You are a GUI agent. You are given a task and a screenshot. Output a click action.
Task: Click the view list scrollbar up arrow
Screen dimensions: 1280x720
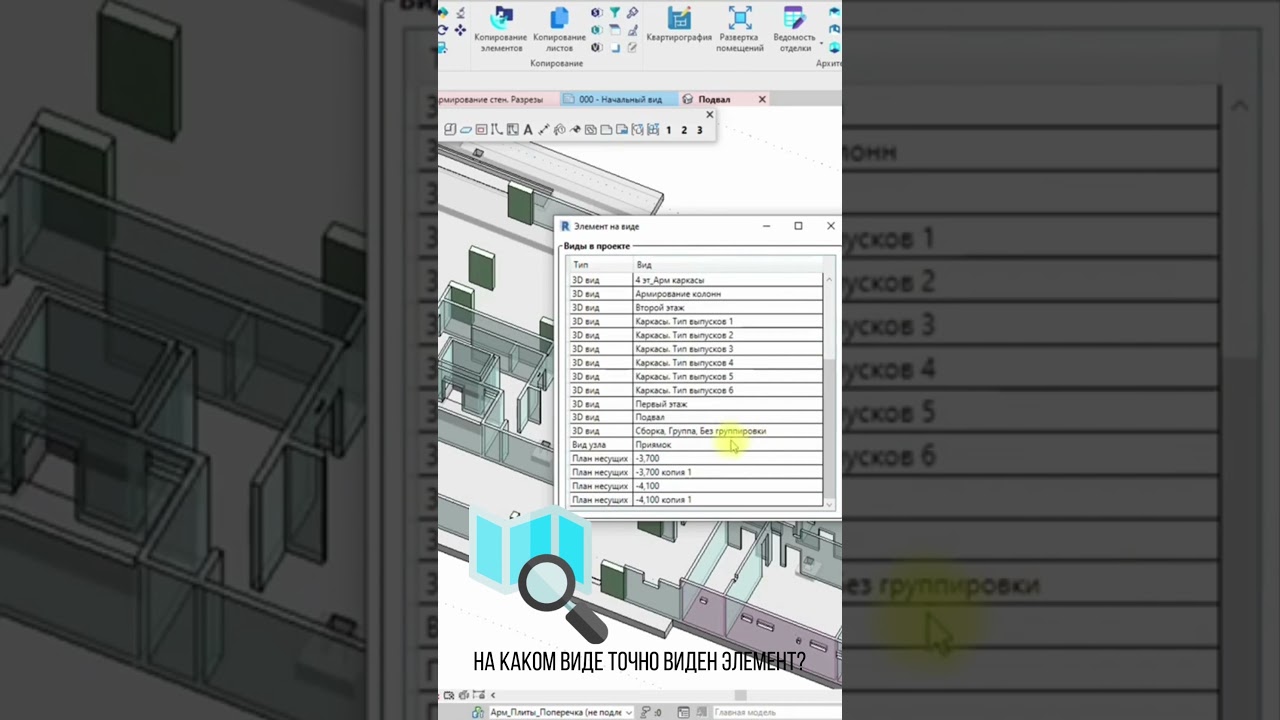[828, 280]
